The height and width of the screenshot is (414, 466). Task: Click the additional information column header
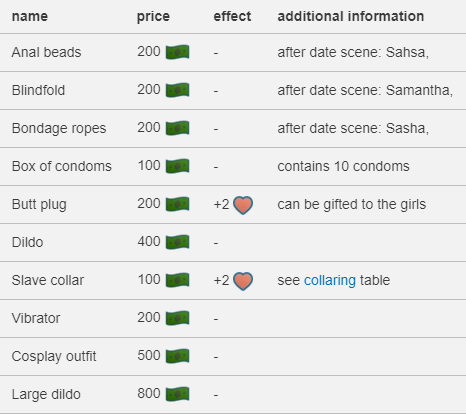351,16
